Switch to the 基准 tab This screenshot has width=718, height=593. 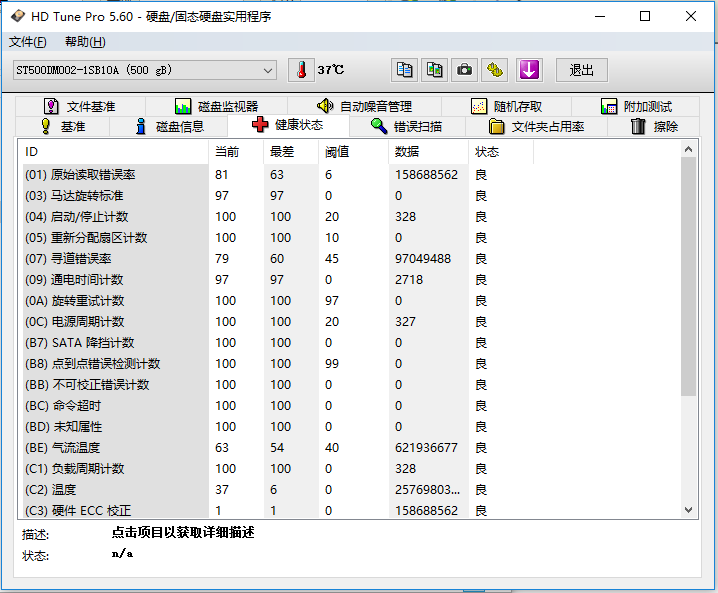click(63, 126)
